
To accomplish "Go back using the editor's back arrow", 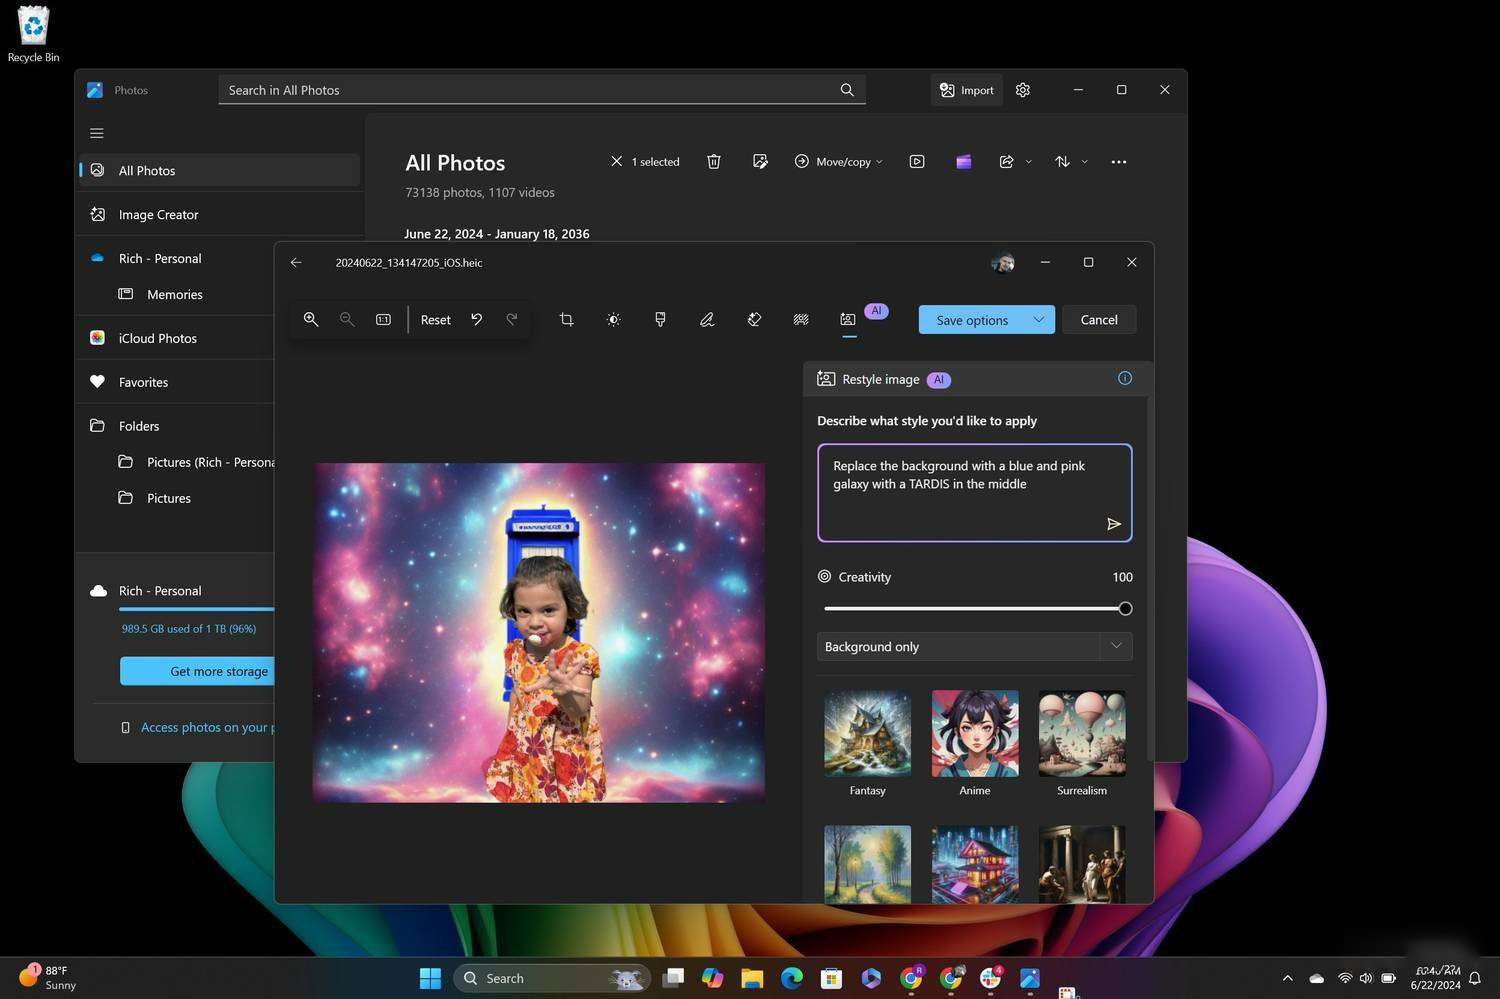I will pyautogui.click(x=296, y=262).
